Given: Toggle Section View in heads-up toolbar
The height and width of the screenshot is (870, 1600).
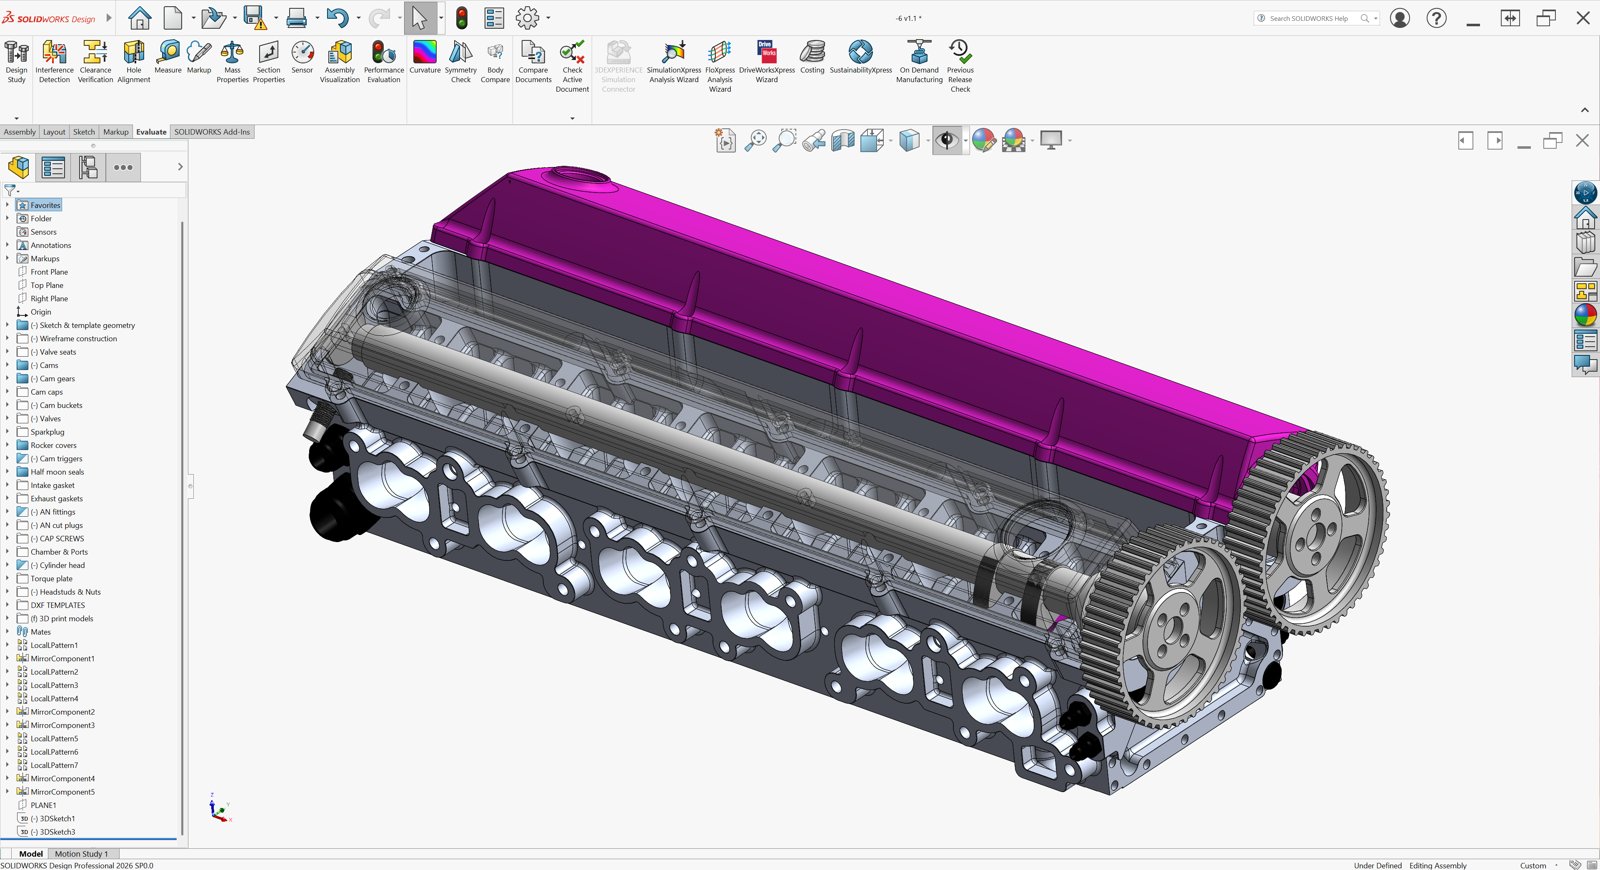Looking at the screenshot, I should coord(843,141).
